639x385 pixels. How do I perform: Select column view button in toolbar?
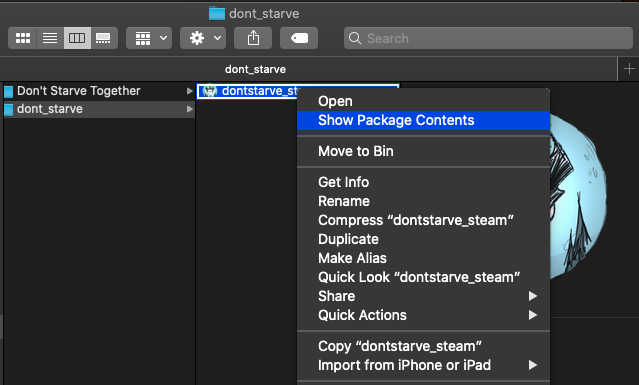point(77,38)
